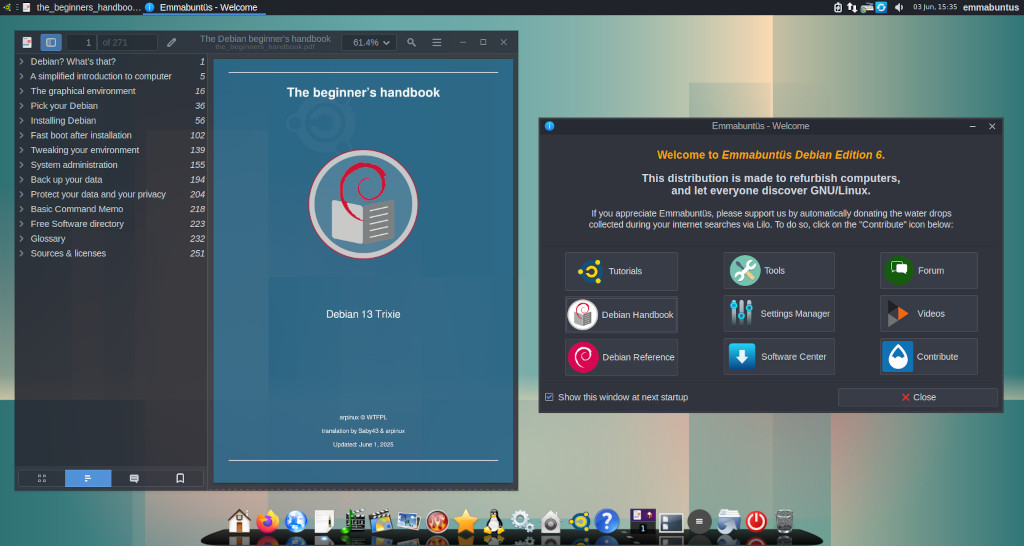Open Debian Reference in Welcome window
This screenshot has width=1024, height=546.
click(621, 357)
